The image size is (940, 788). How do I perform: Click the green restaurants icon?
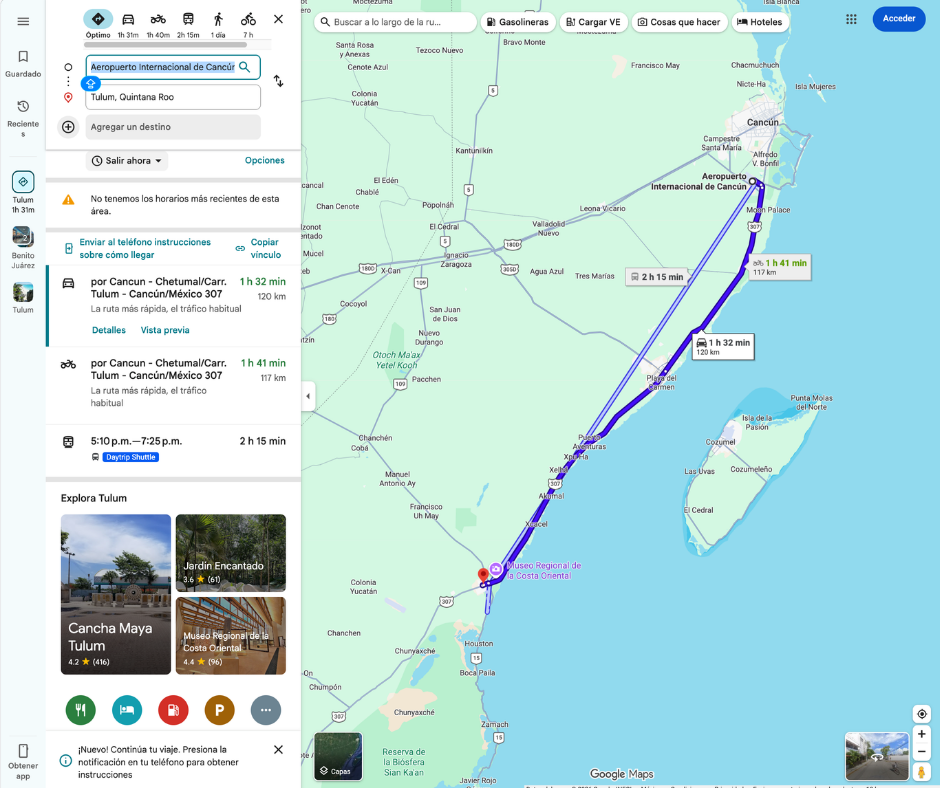(x=81, y=710)
